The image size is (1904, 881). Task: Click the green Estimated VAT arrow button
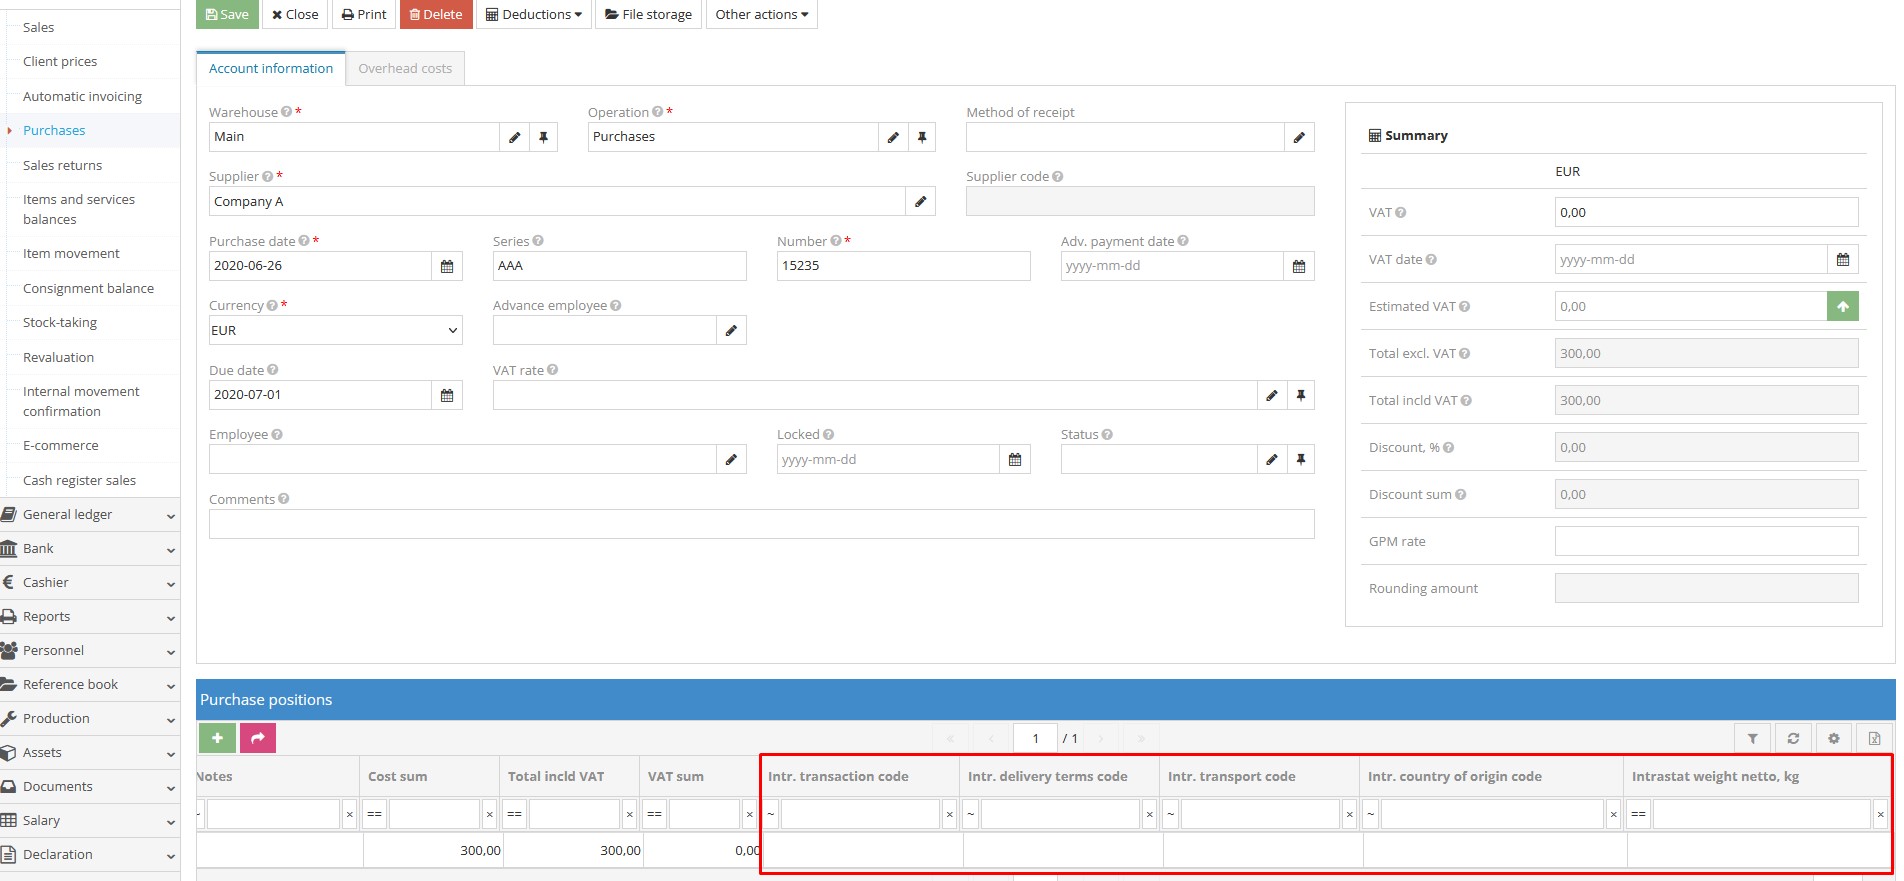[x=1842, y=307]
